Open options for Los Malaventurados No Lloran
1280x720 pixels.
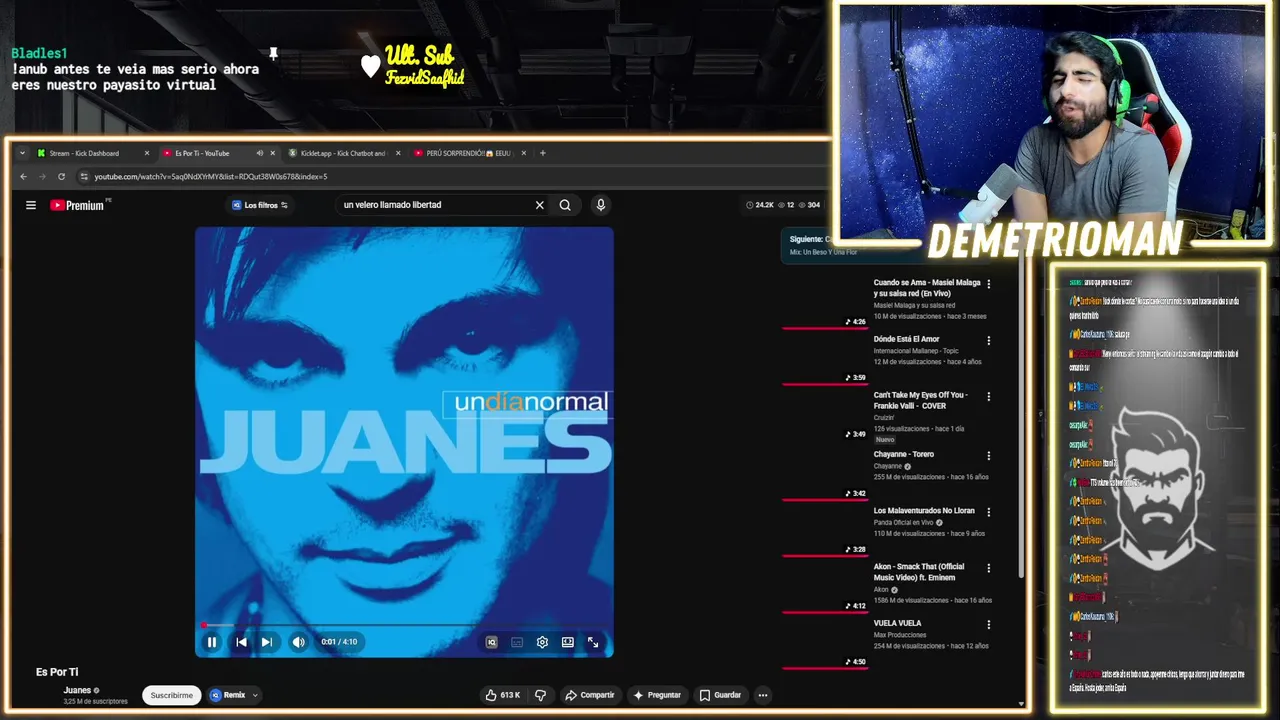tap(989, 511)
